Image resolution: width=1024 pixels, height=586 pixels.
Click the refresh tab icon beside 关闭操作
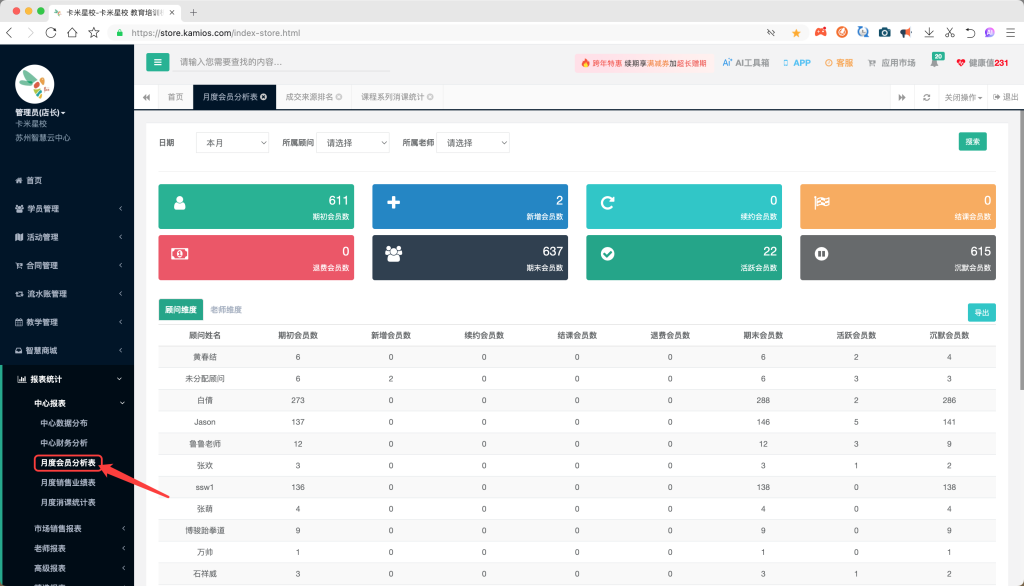click(x=927, y=97)
